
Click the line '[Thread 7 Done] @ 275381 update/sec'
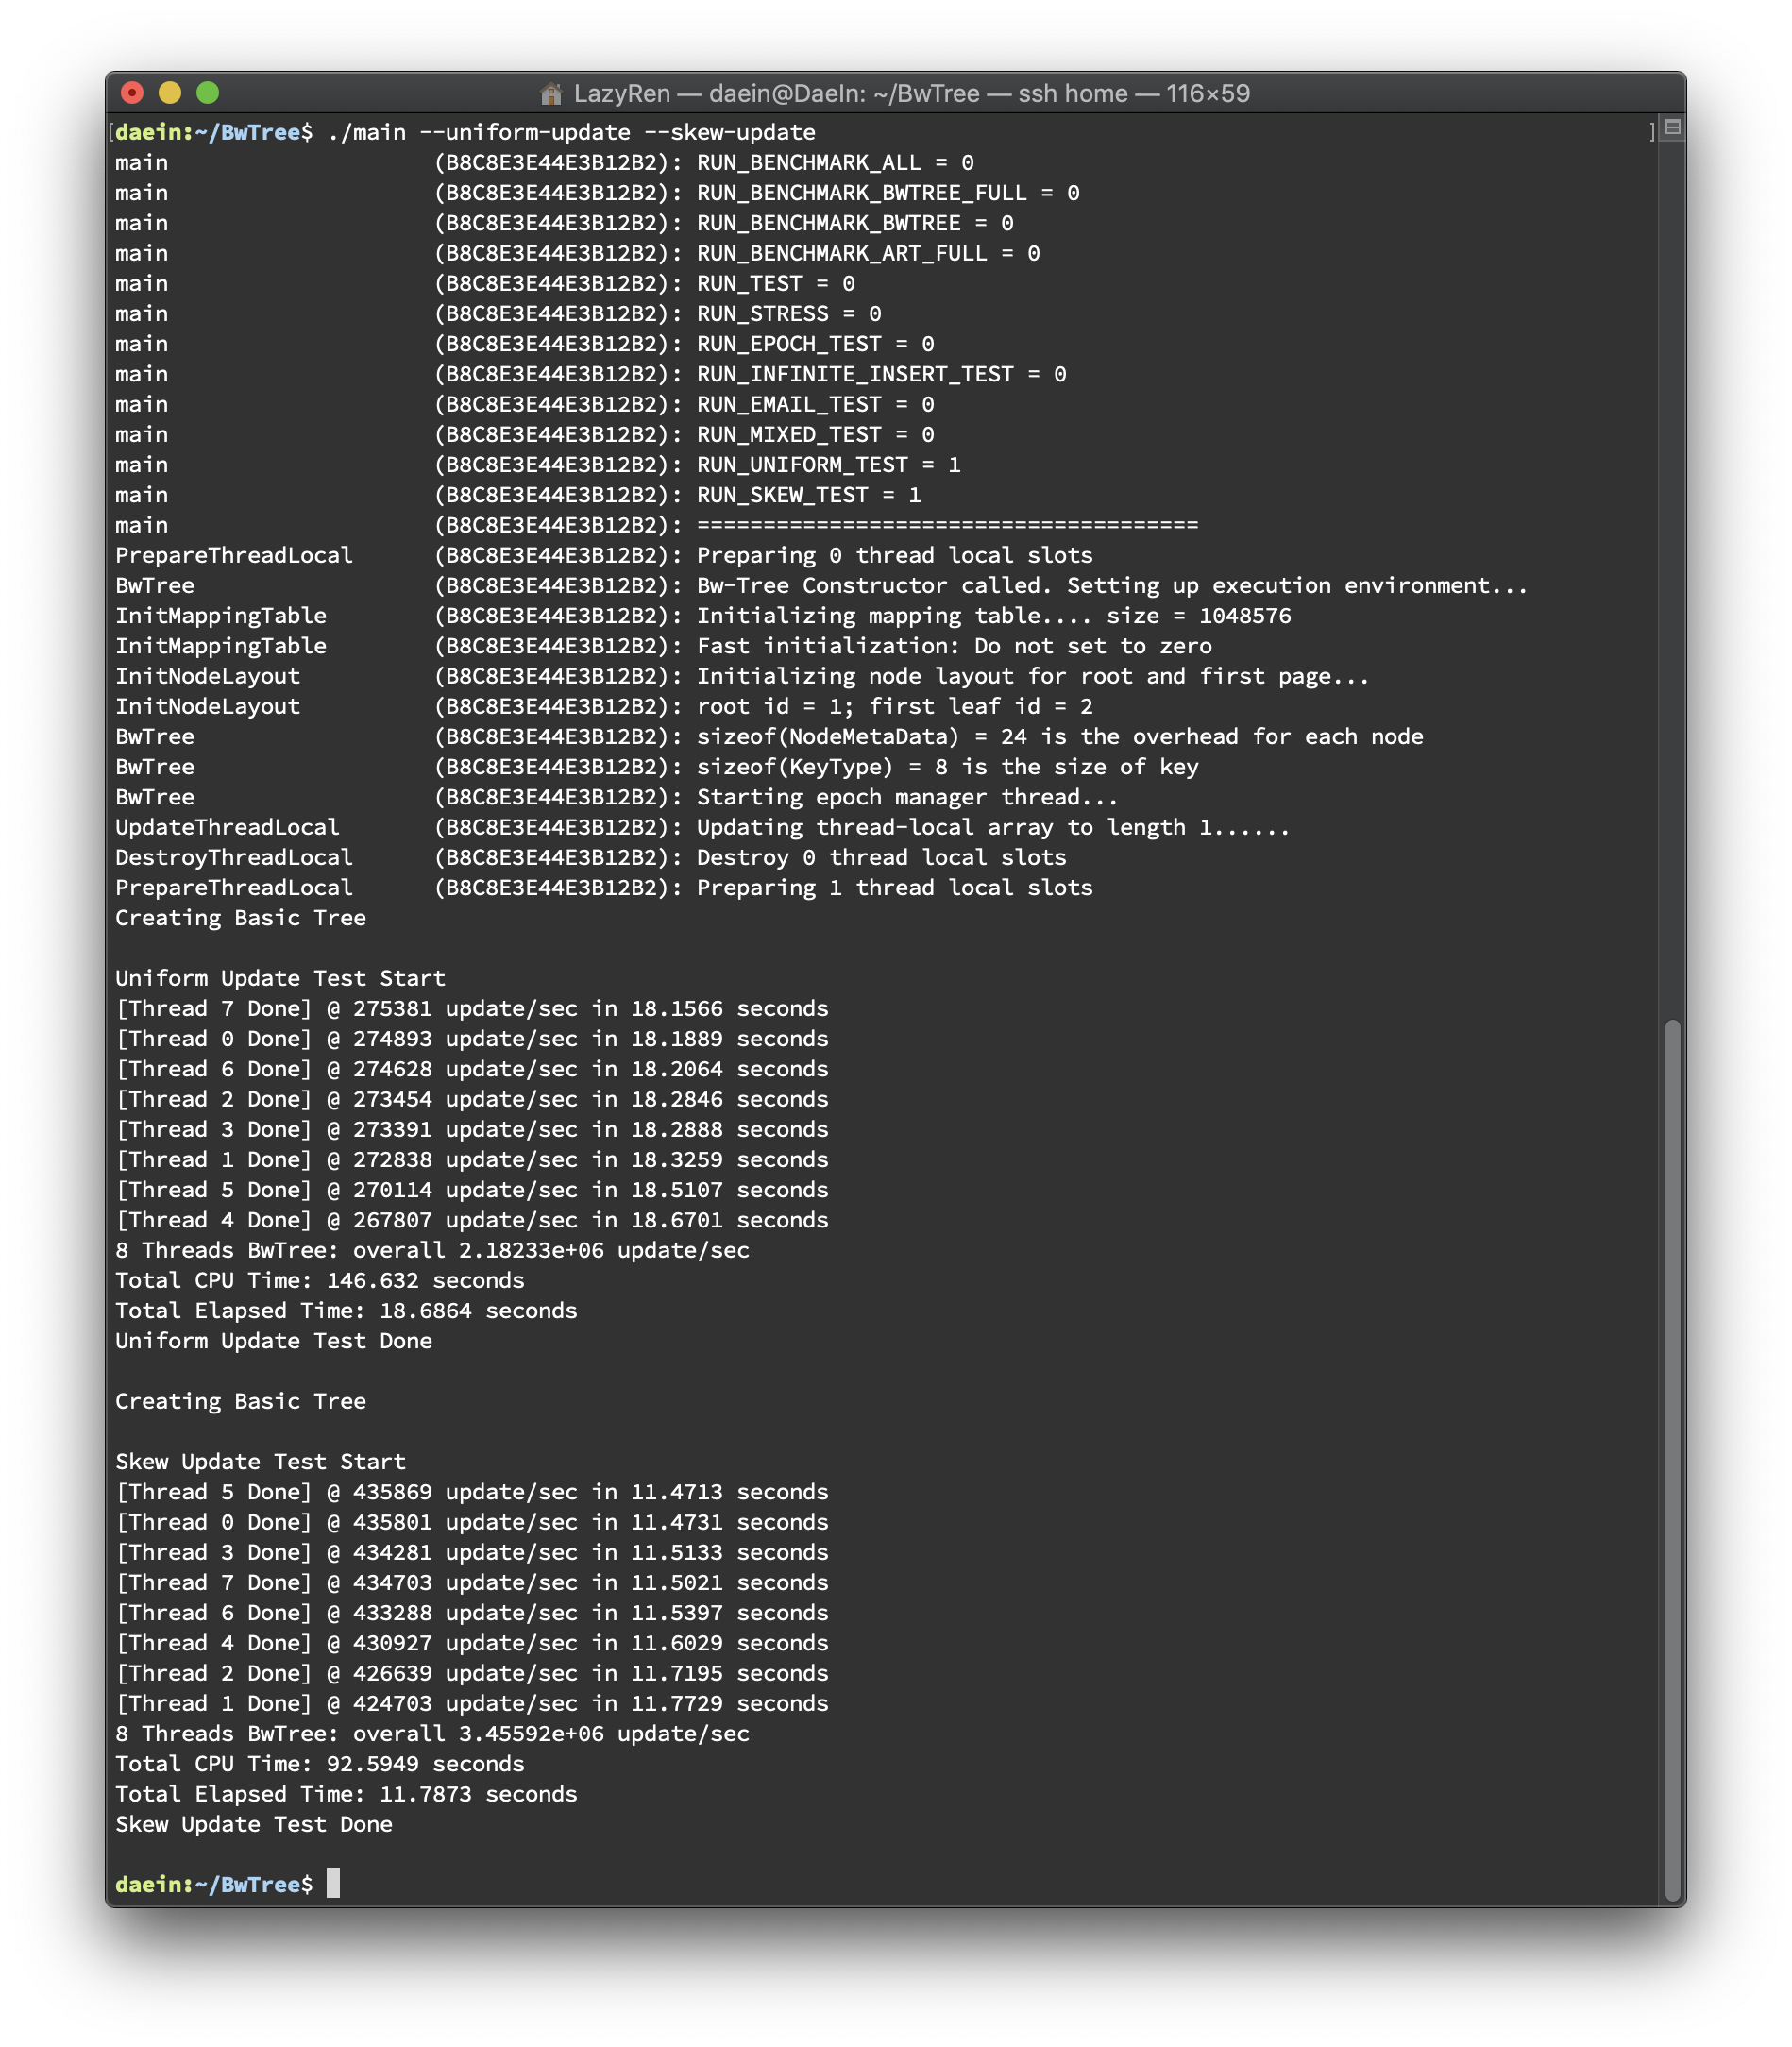[x=473, y=1008]
